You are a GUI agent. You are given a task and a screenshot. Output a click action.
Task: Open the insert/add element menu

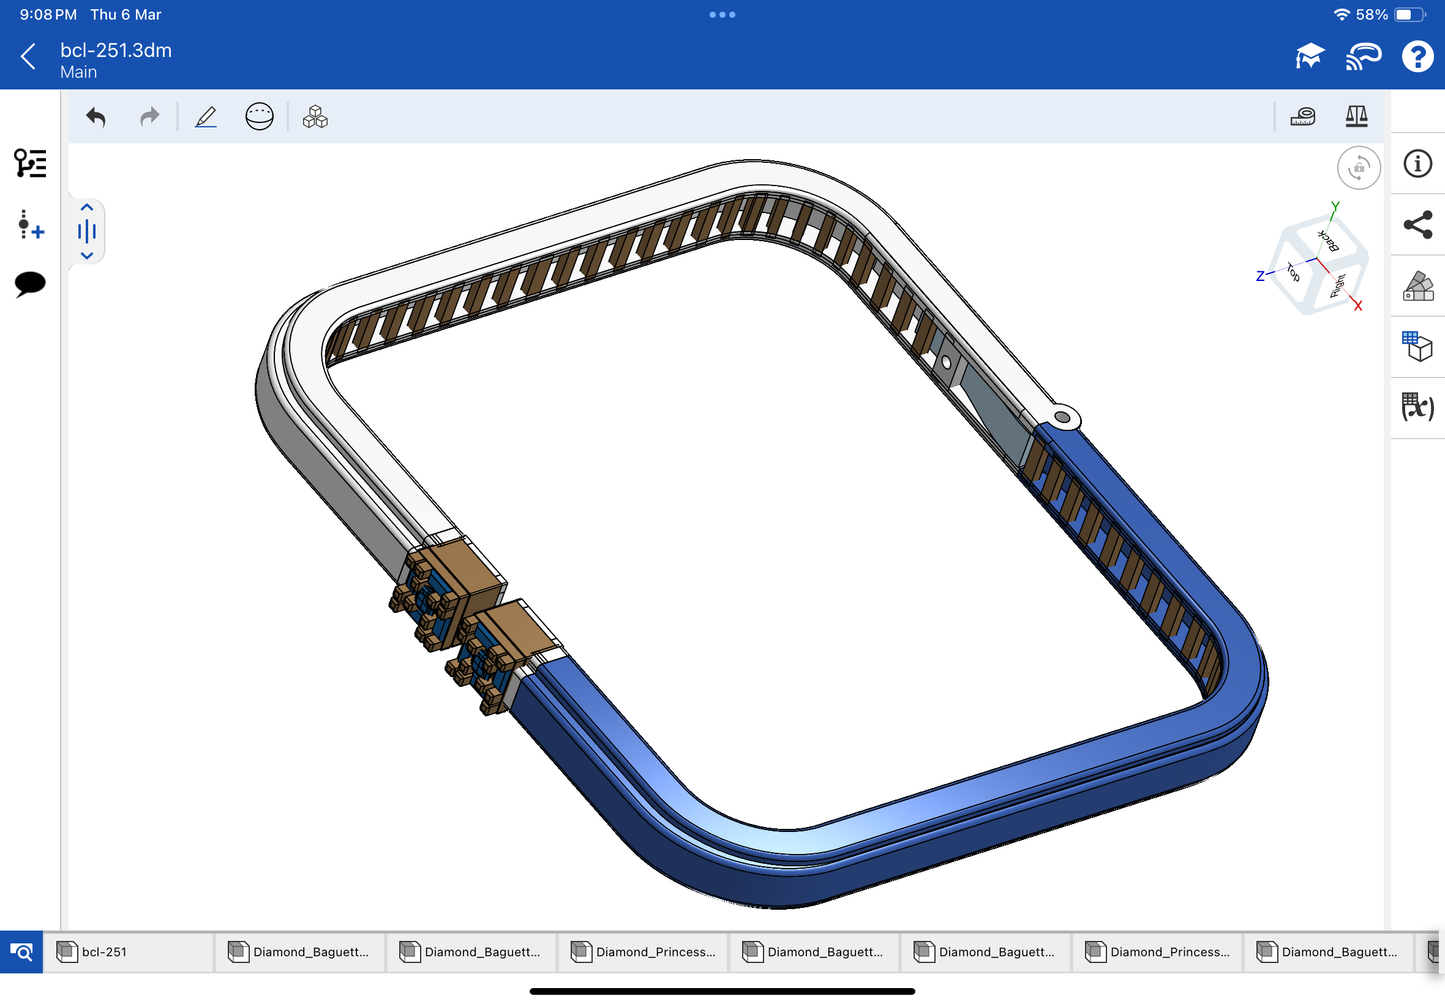[x=30, y=225]
